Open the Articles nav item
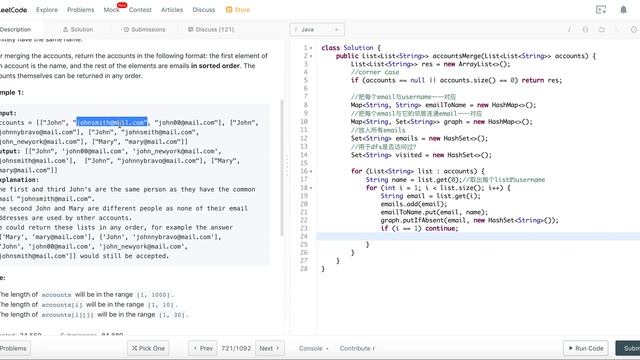The width and height of the screenshot is (640, 360). pyautogui.click(x=172, y=10)
